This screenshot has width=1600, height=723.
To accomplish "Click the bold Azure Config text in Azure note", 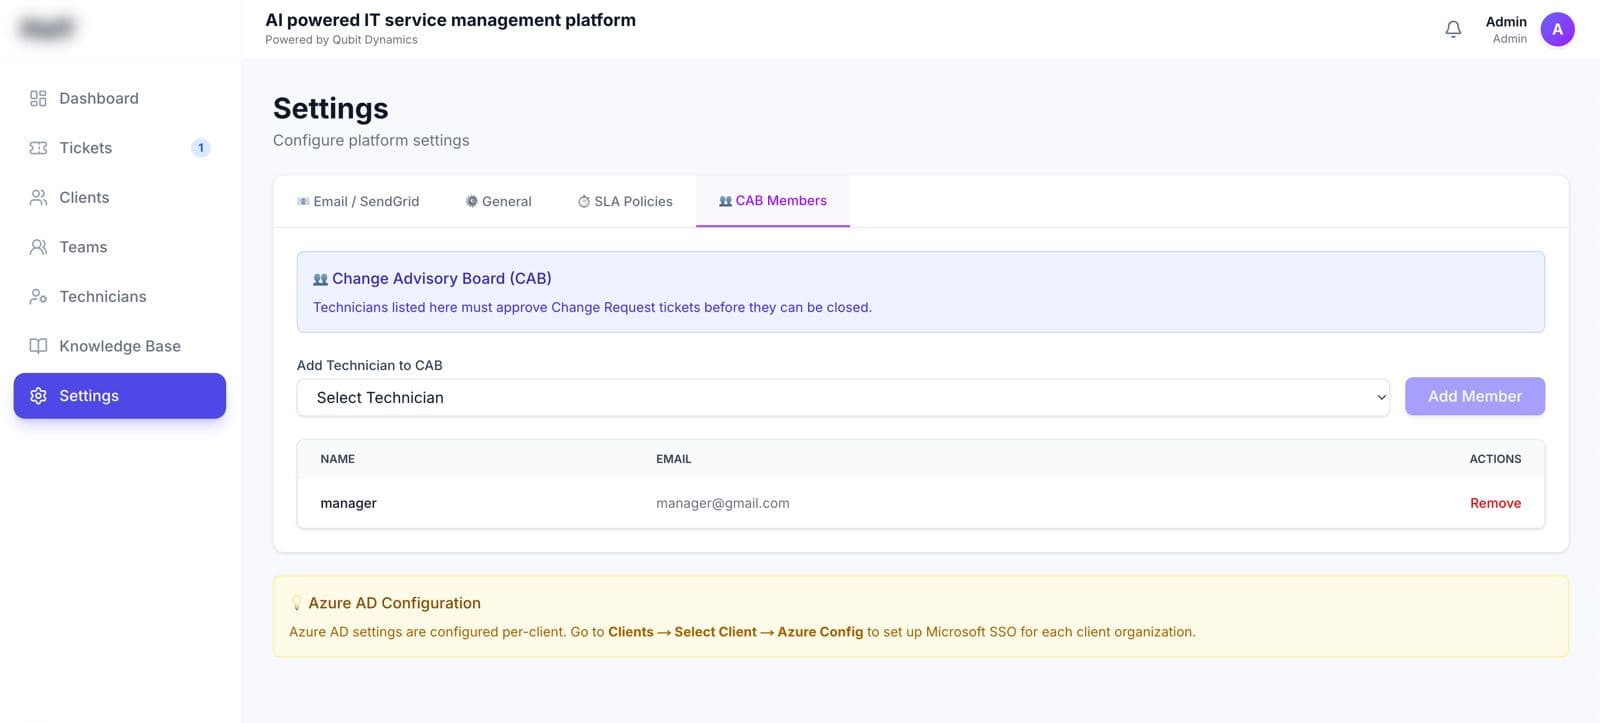I will click(820, 632).
